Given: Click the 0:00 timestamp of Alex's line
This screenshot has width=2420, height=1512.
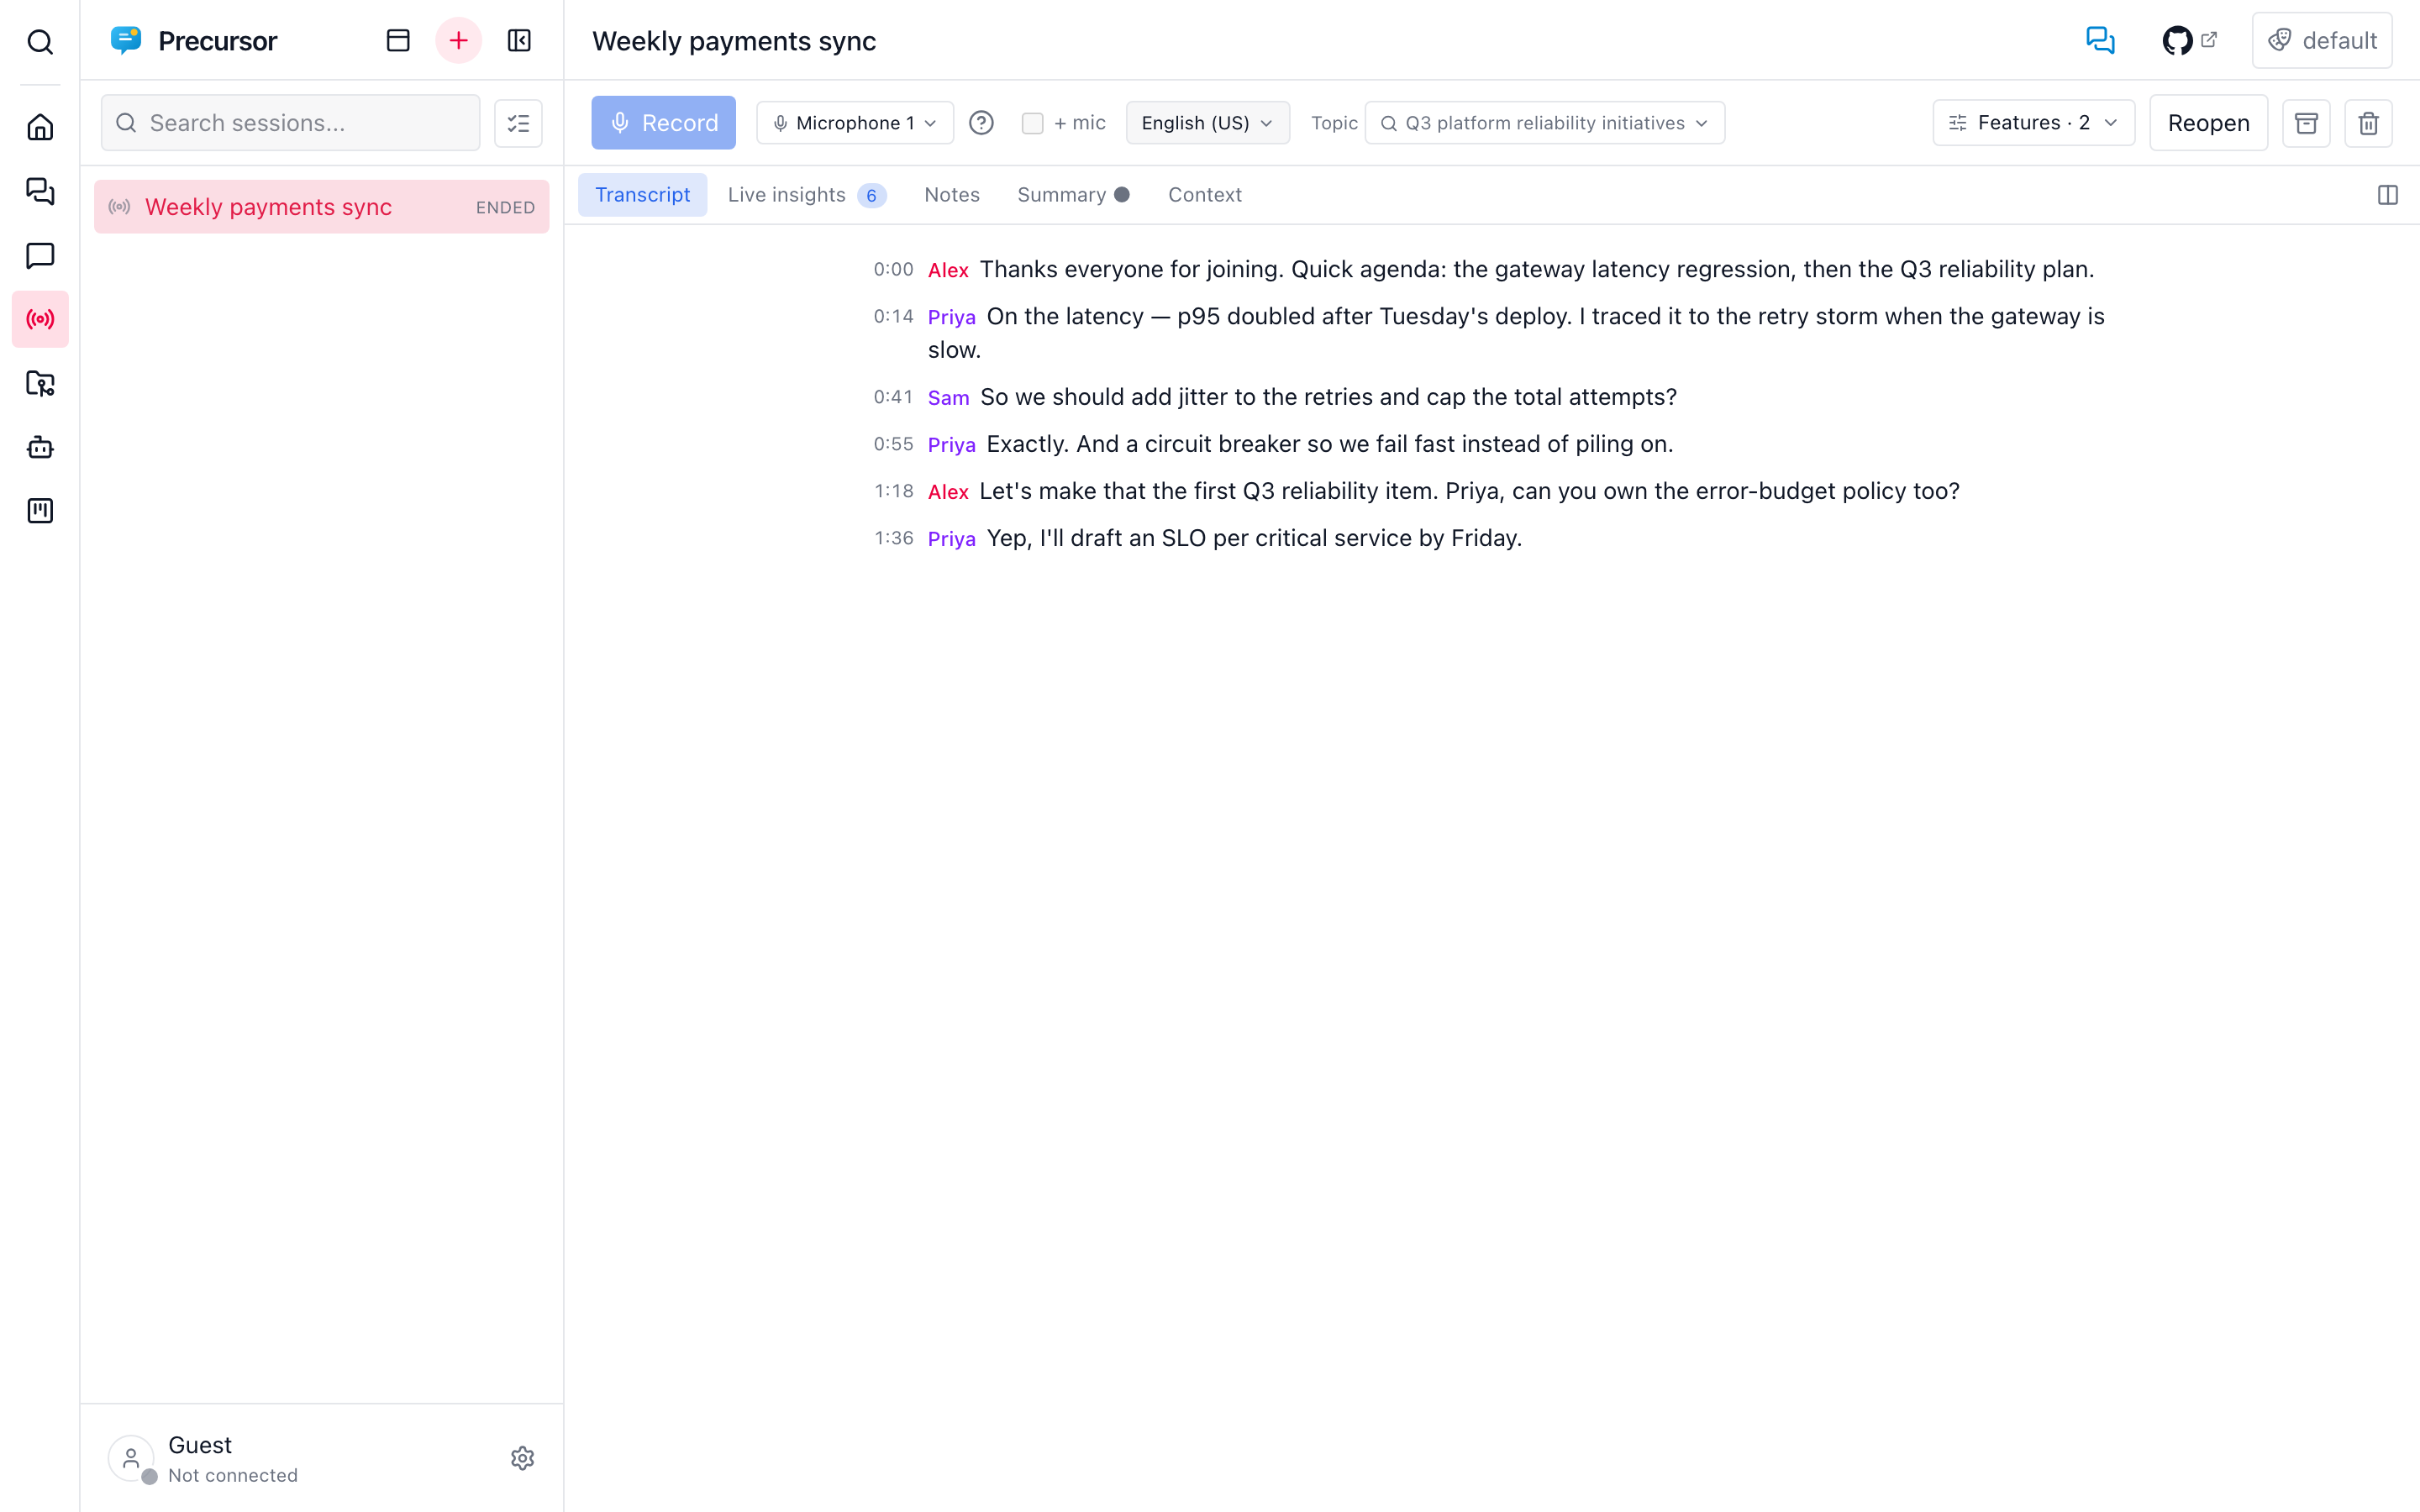Looking at the screenshot, I should [x=893, y=269].
